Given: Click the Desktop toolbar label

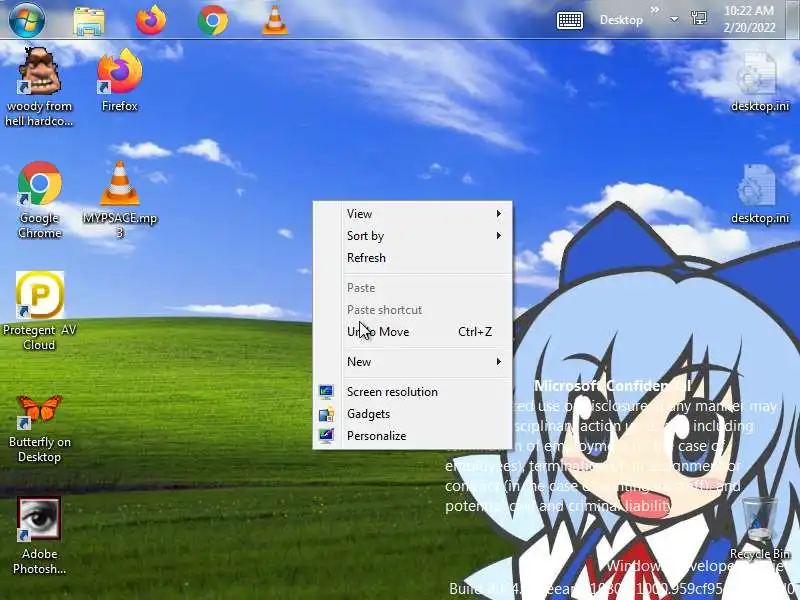Looking at the screenshot, I should [621, 20].
